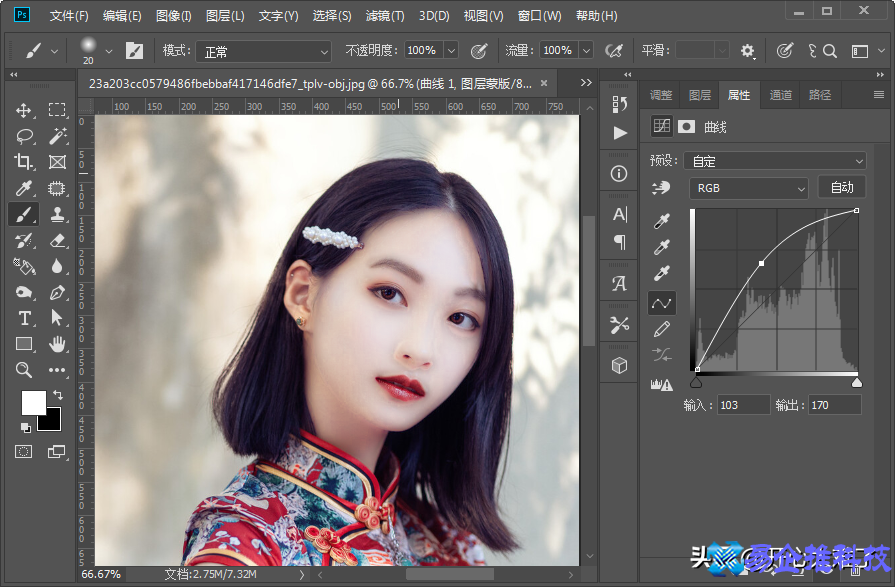Select the Lasso tool

pos(24,136)
